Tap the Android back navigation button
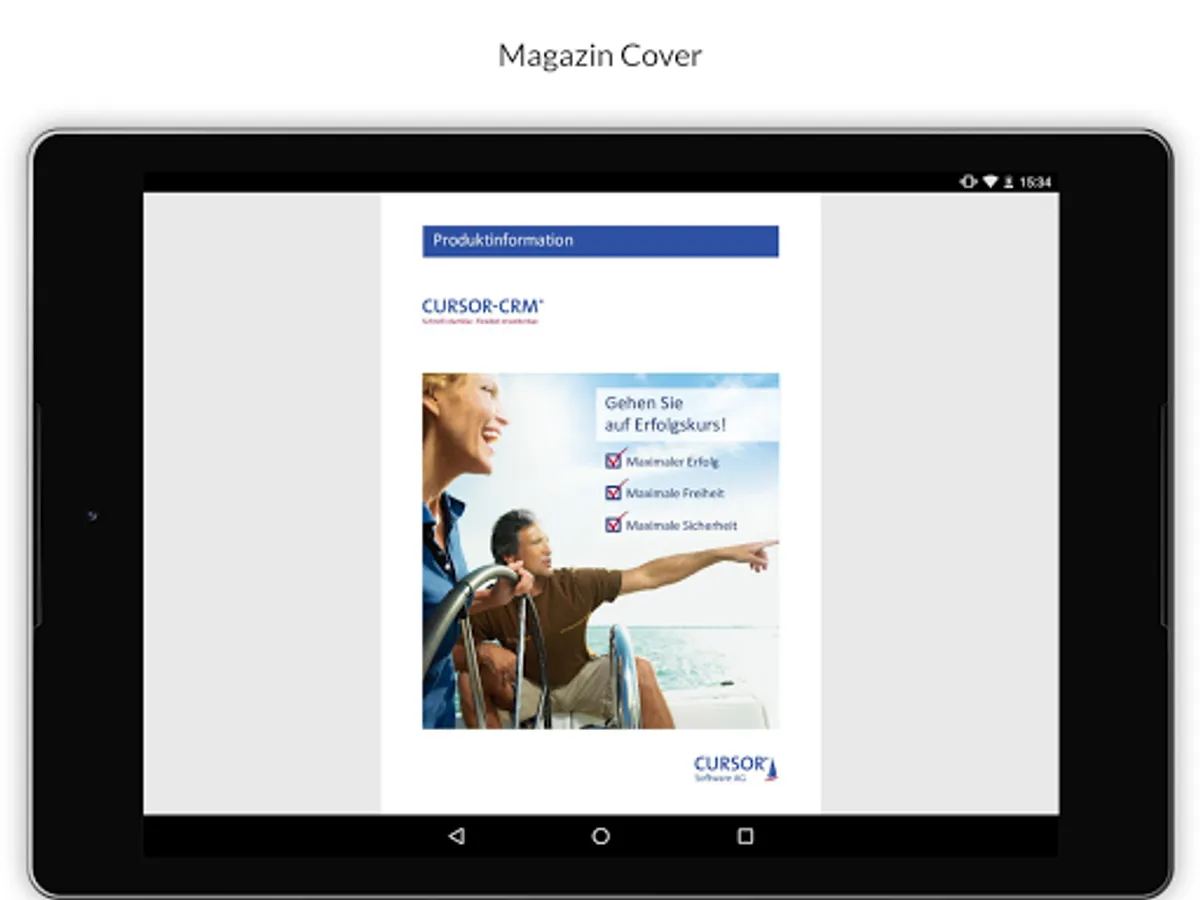 tap(457, 836)
